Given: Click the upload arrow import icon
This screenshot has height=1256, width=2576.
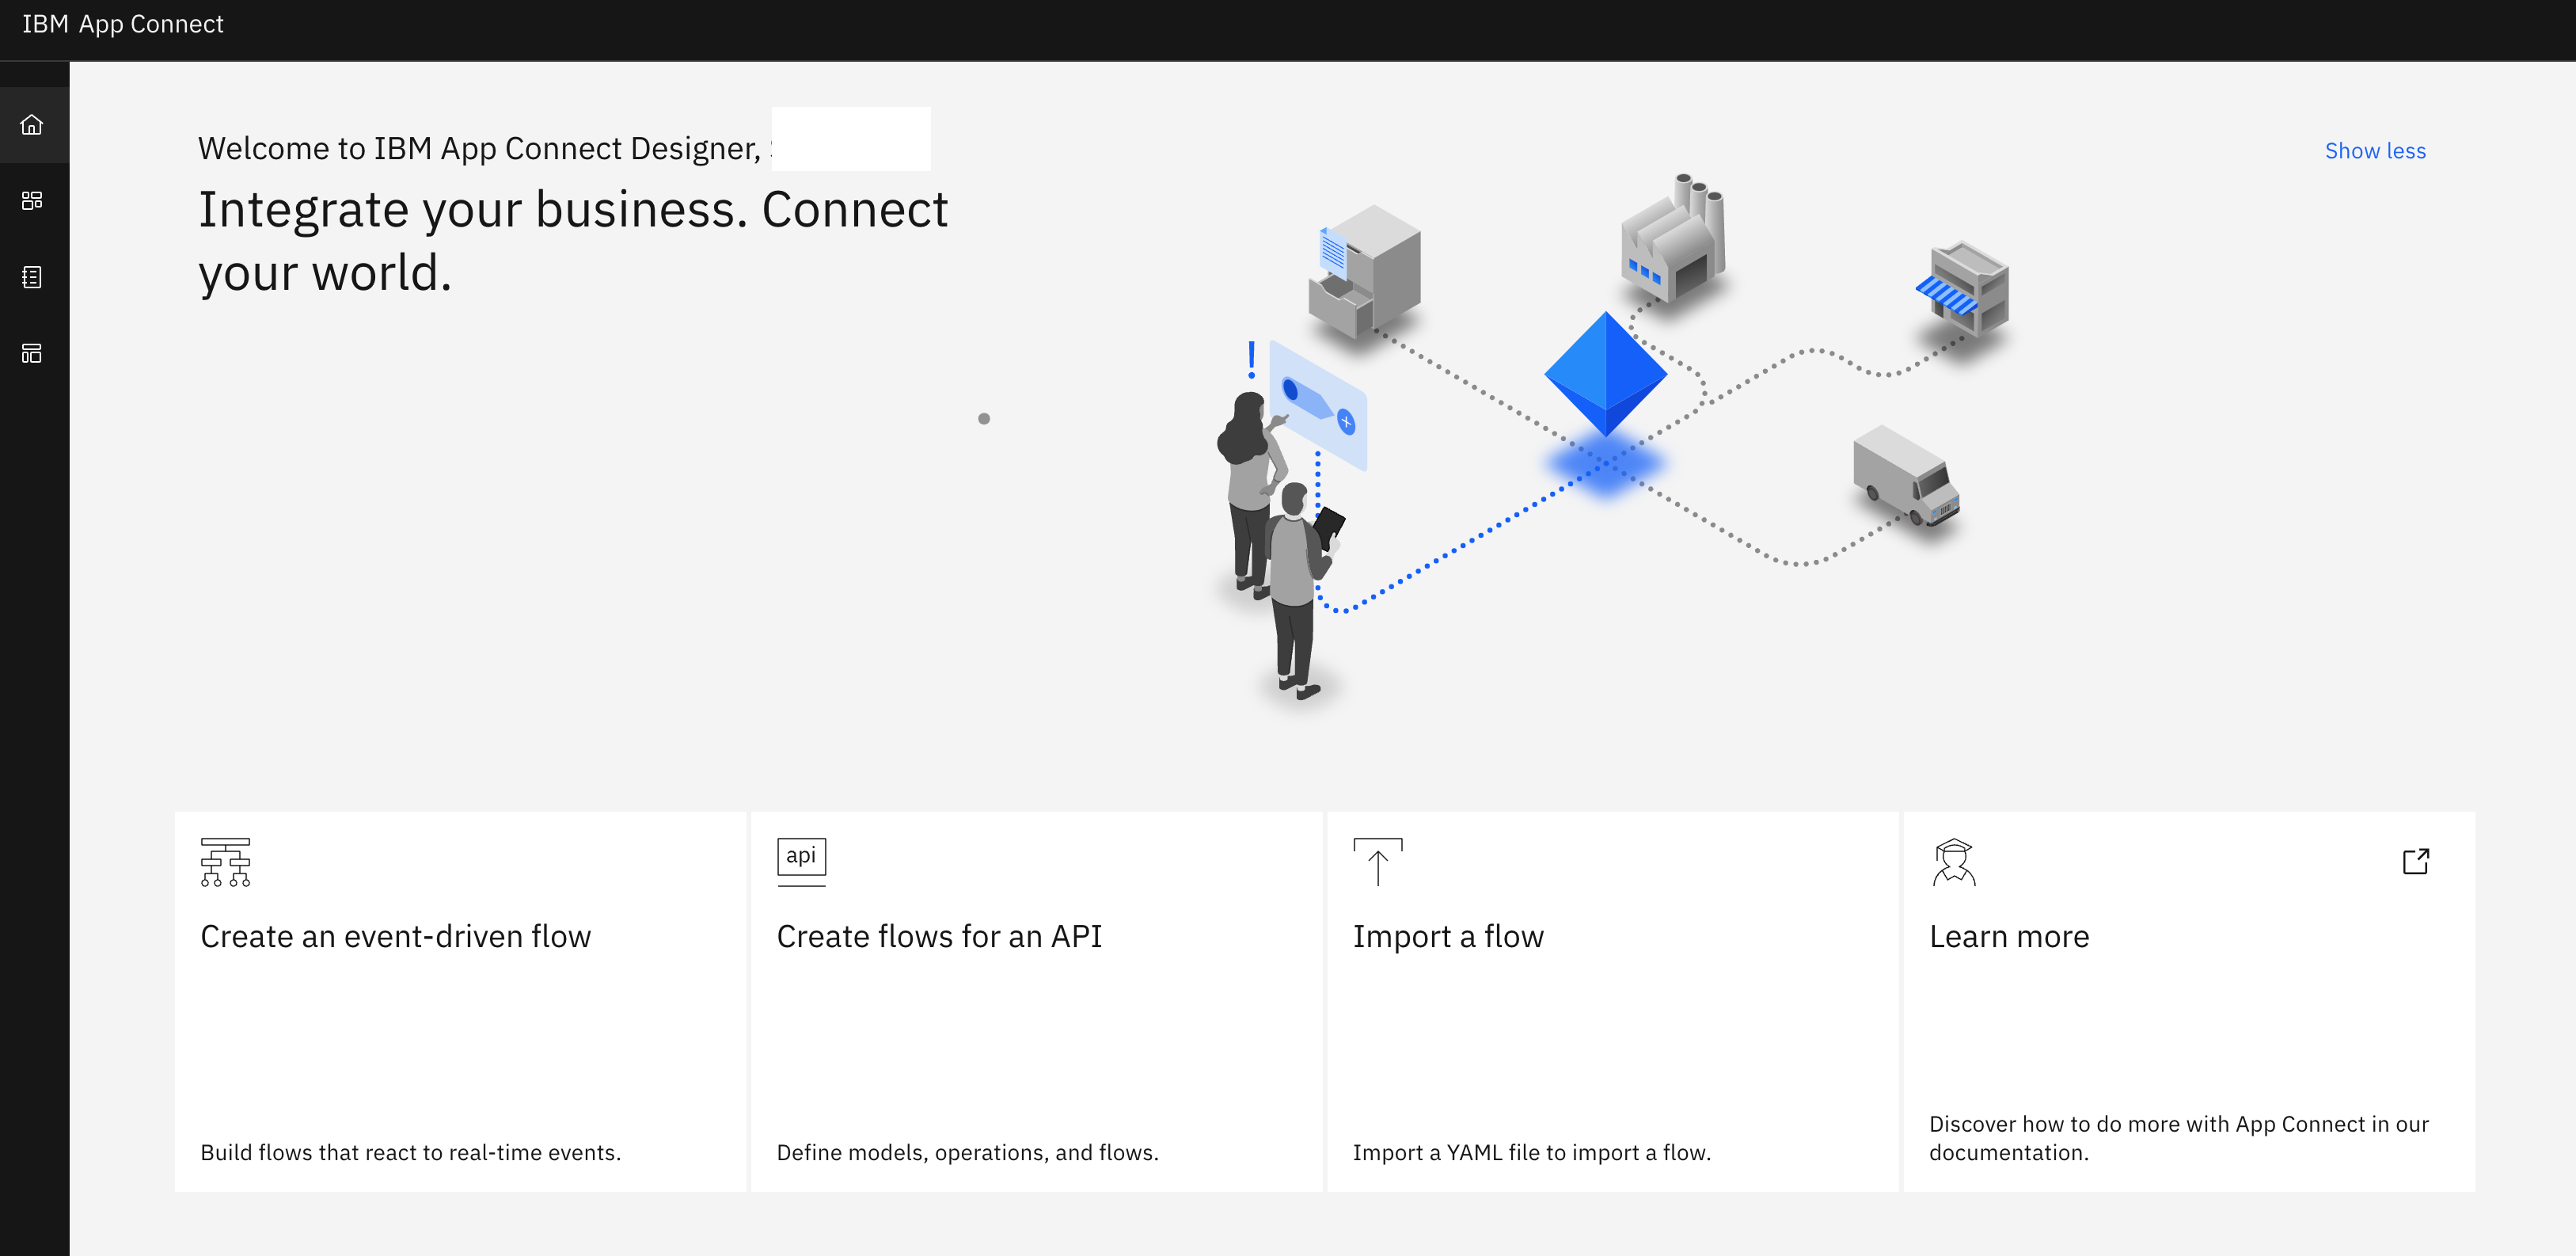Looking at the screenshot, I should [x=1377, y=862].
